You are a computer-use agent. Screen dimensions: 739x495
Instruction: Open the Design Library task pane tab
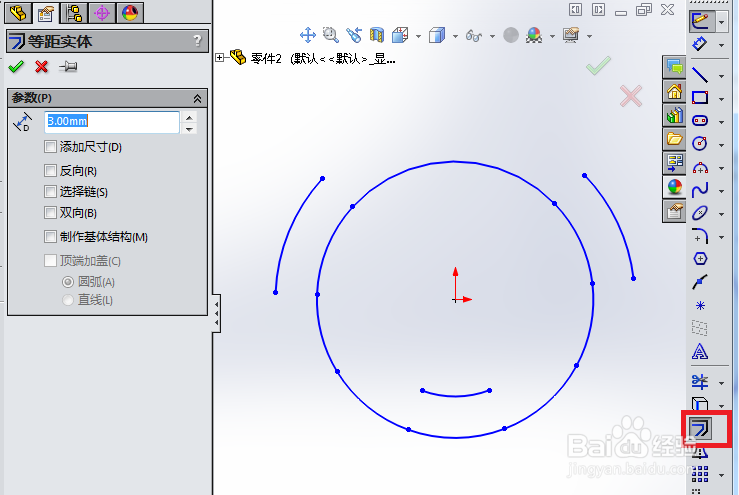click(x=674, y=115)
